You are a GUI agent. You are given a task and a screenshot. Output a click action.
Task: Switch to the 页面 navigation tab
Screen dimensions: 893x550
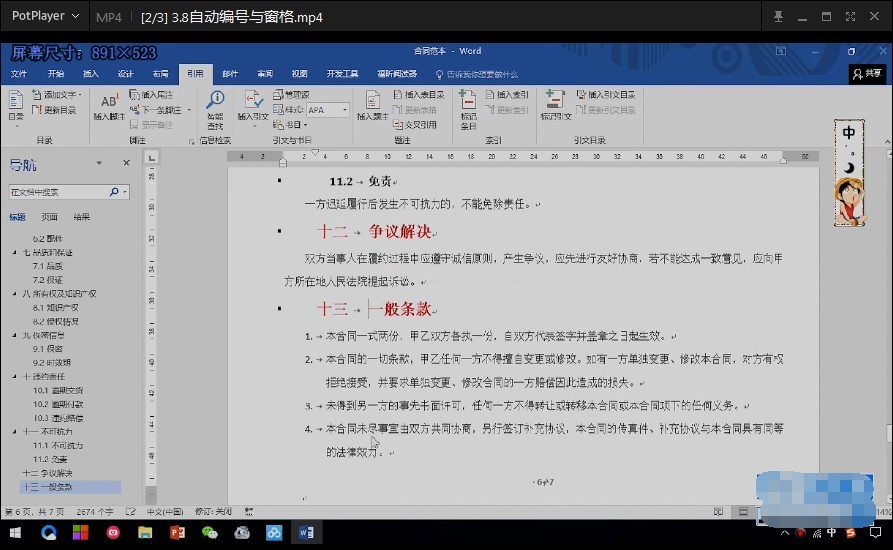point(50,217)
